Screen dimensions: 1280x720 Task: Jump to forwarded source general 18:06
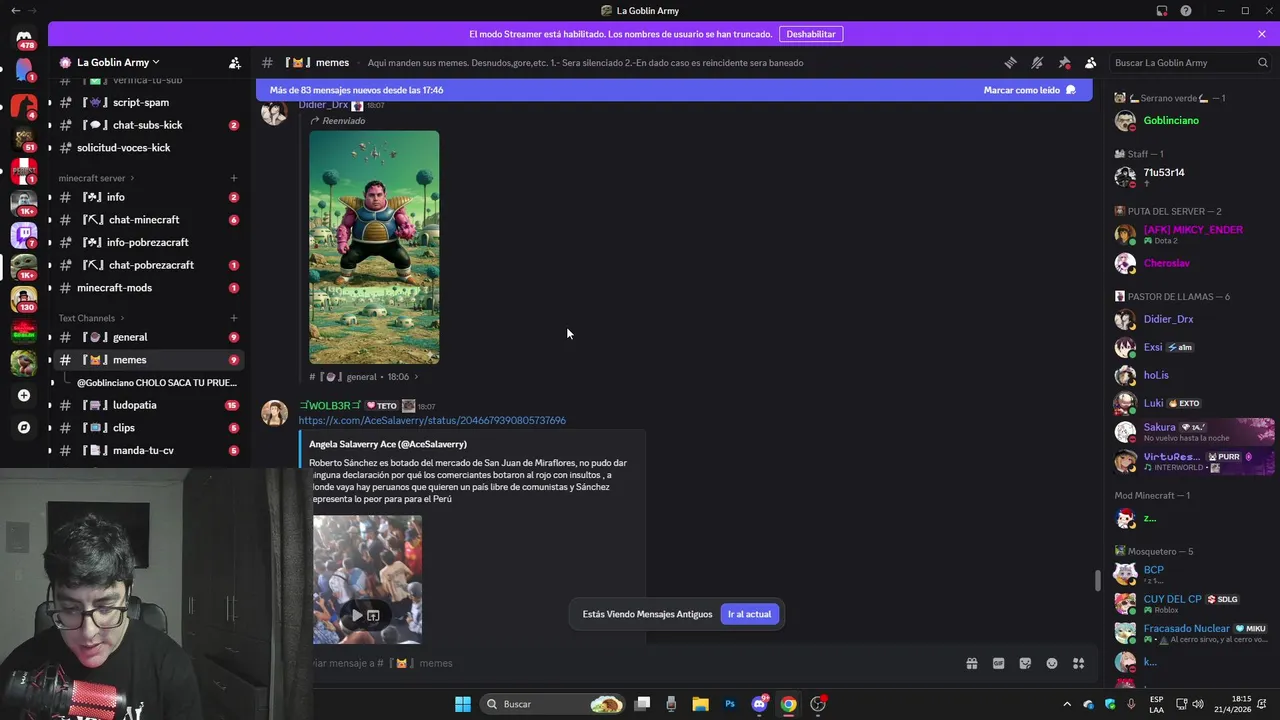(x=364, y=377)
